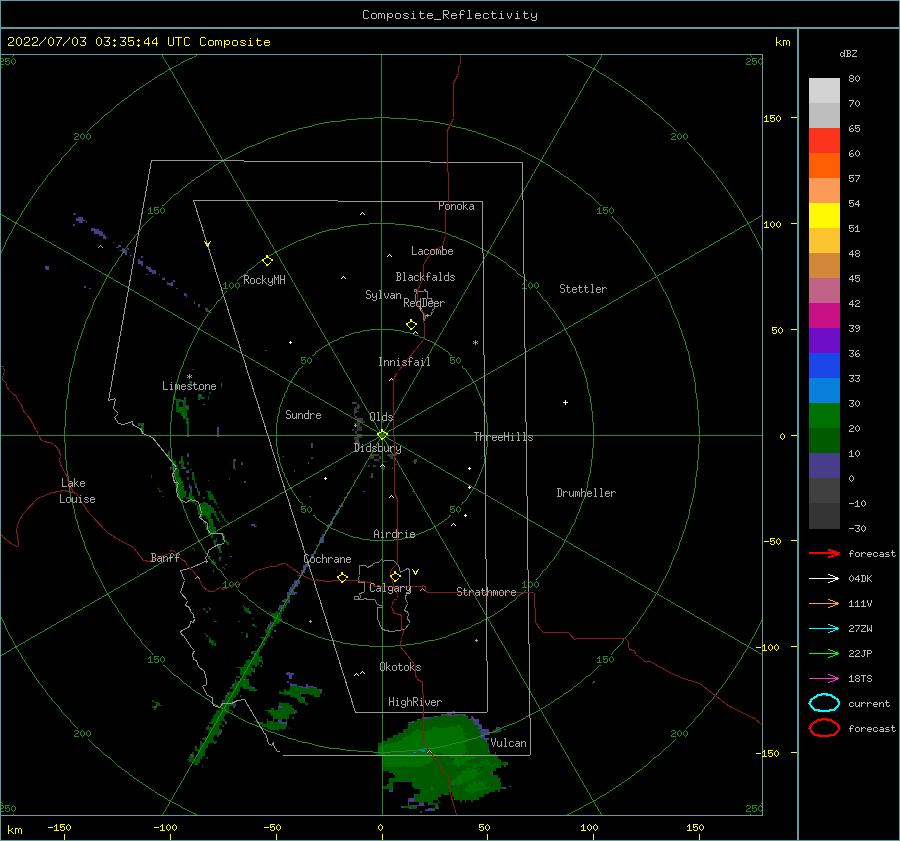Image resolution: width=900 pixels, height=841 pixels.
Task: Pick the orange 60-57 dBZ swatch
Action: (824, 166)
